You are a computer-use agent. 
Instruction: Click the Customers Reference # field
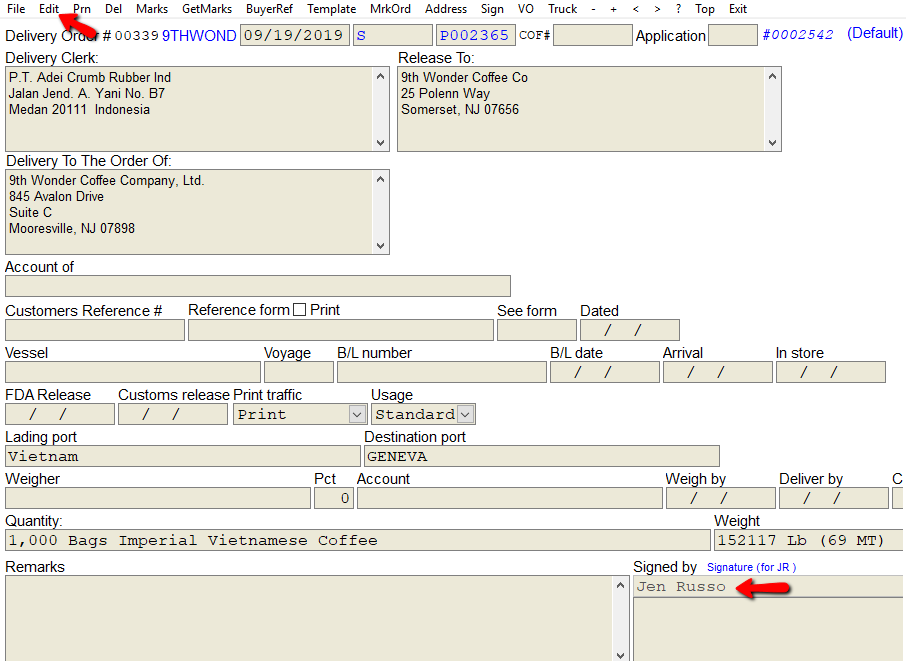(95, 330)
